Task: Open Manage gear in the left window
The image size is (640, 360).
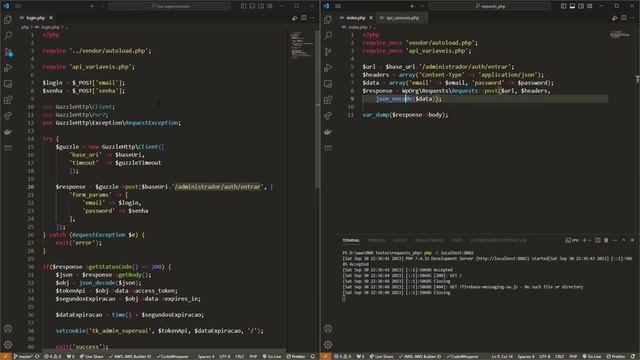Action: pos(8,344)
